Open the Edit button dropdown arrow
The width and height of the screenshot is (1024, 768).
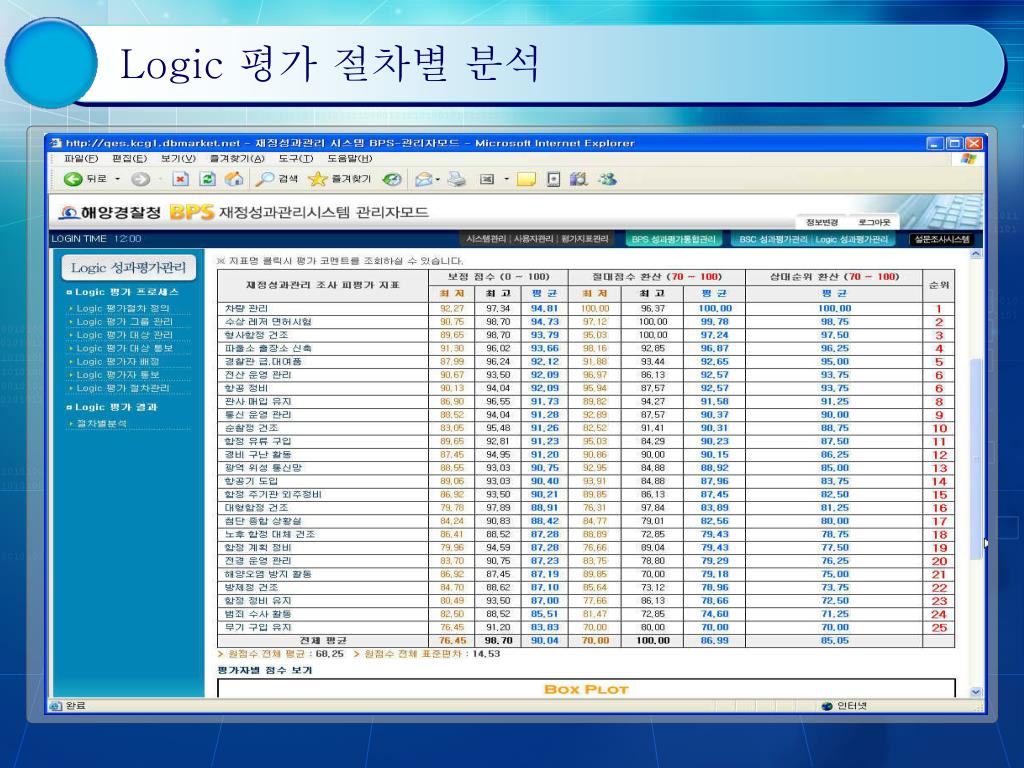pos(506,179)
